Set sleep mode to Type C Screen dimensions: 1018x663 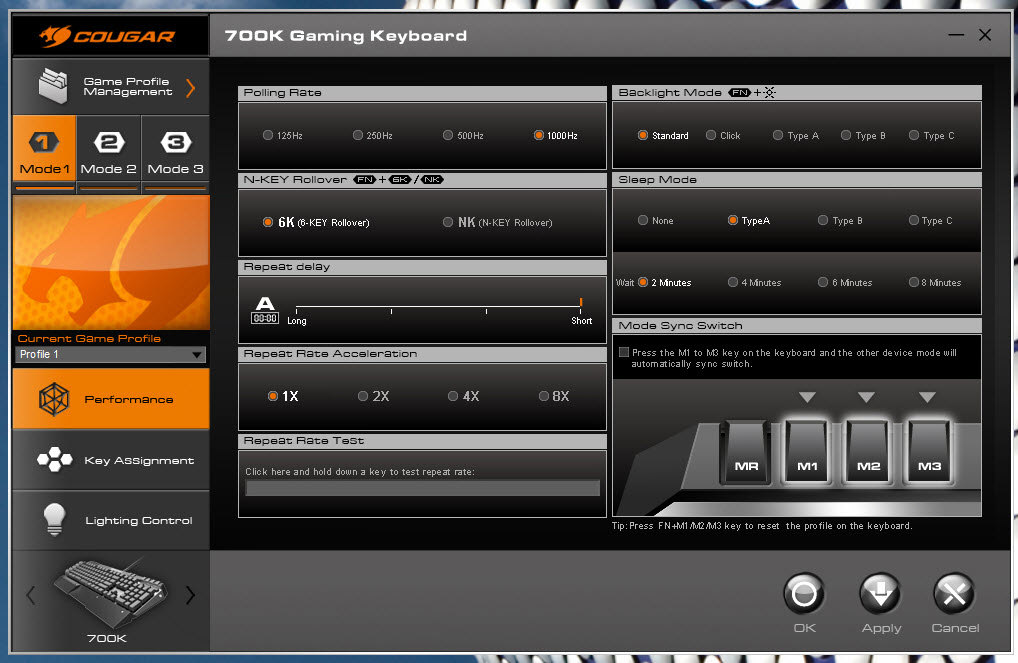[913, 220]
